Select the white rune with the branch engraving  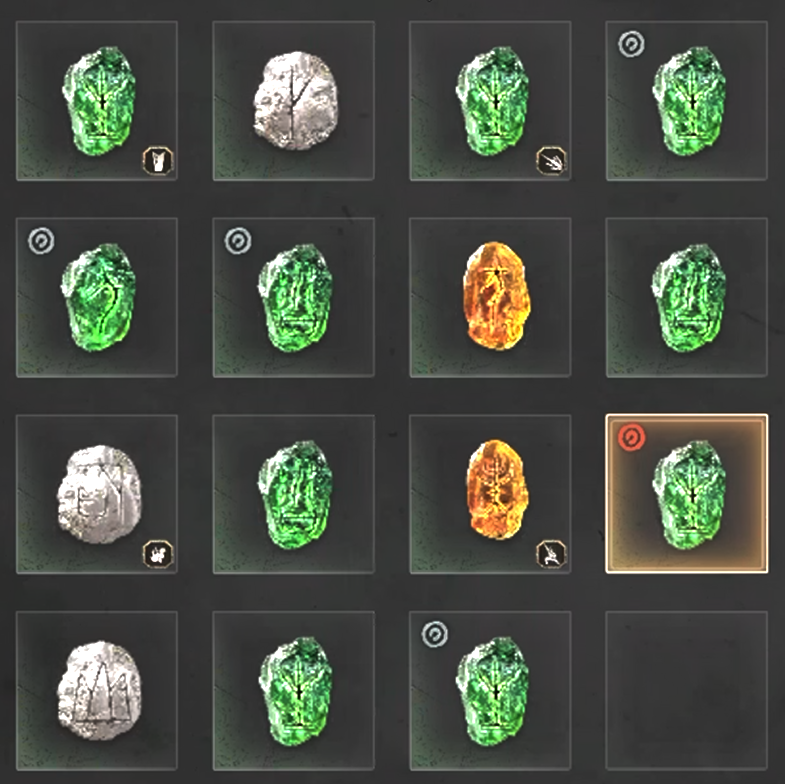(x=295, y=101)
